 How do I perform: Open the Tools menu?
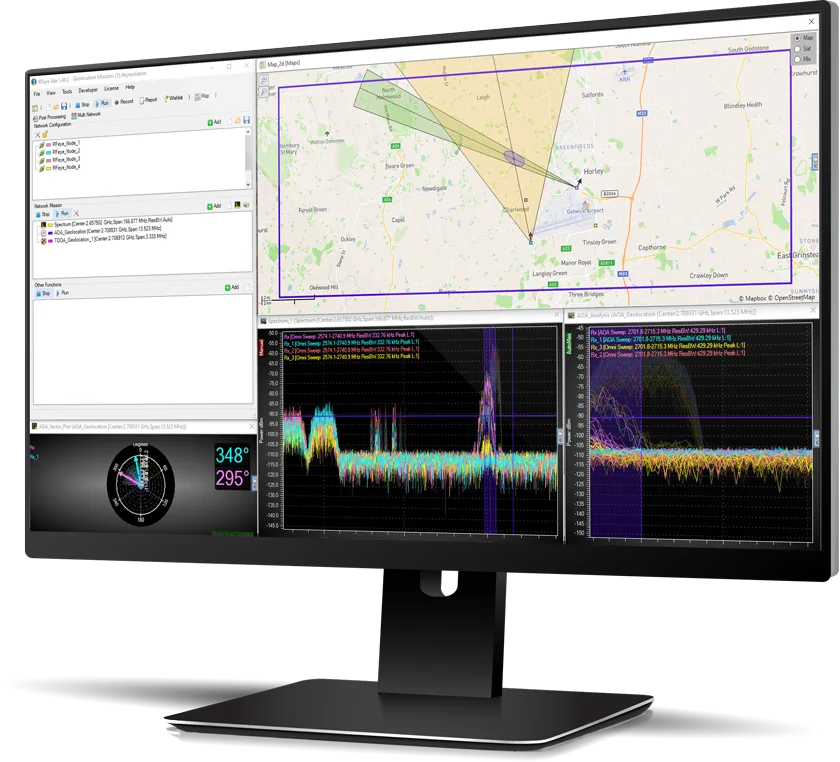[67, 92]
